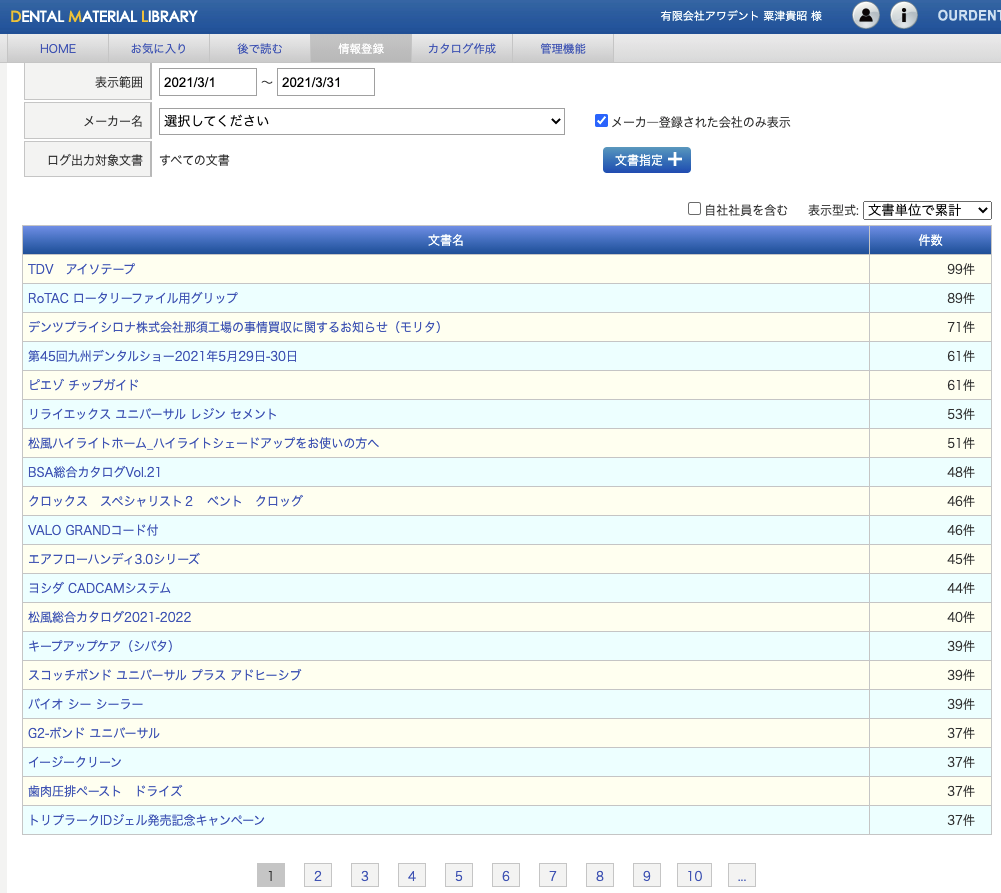Open 管理機能 tab

(562, 49)
